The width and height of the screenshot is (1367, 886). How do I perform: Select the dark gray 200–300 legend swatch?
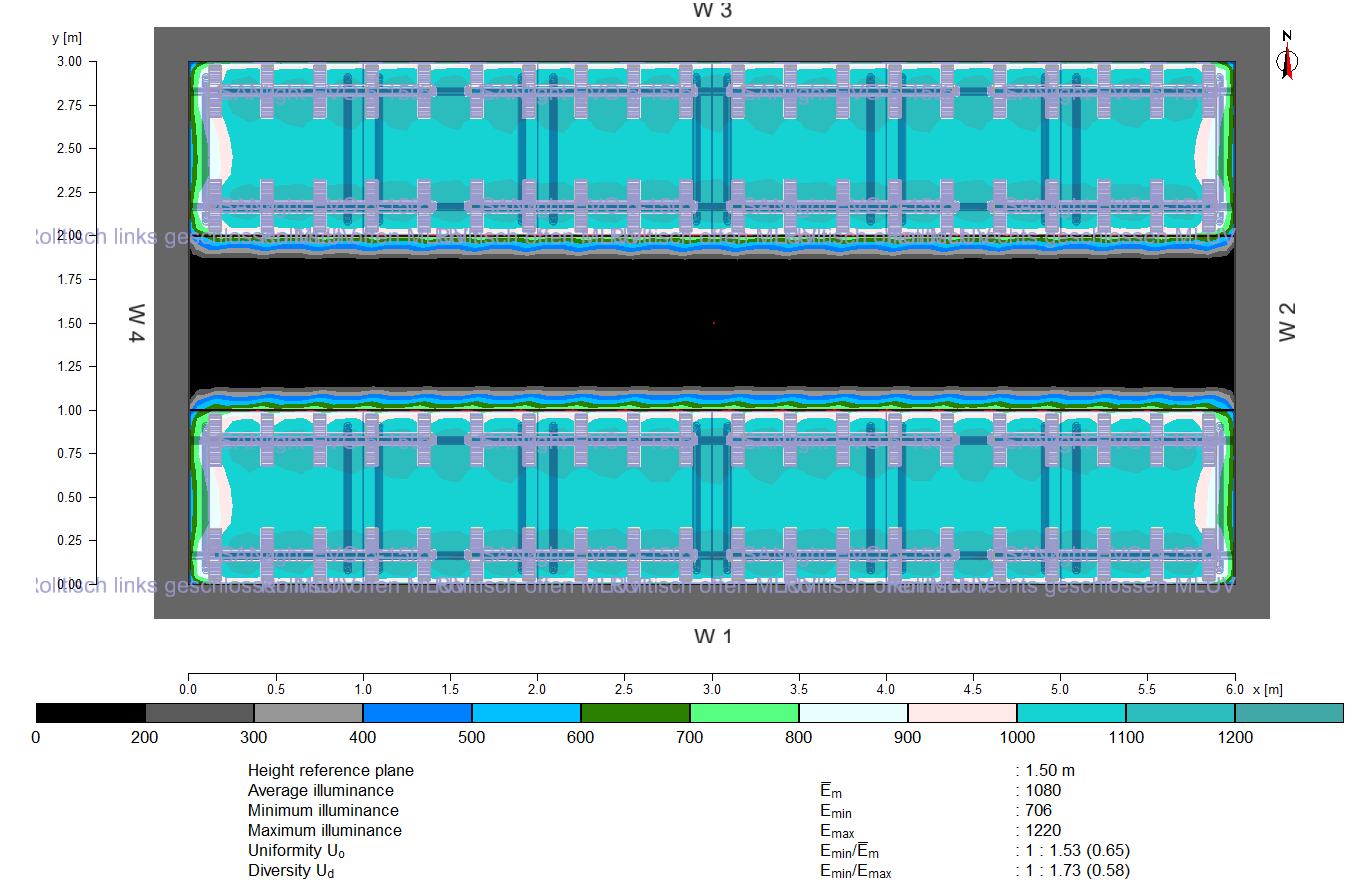point(200,713)
